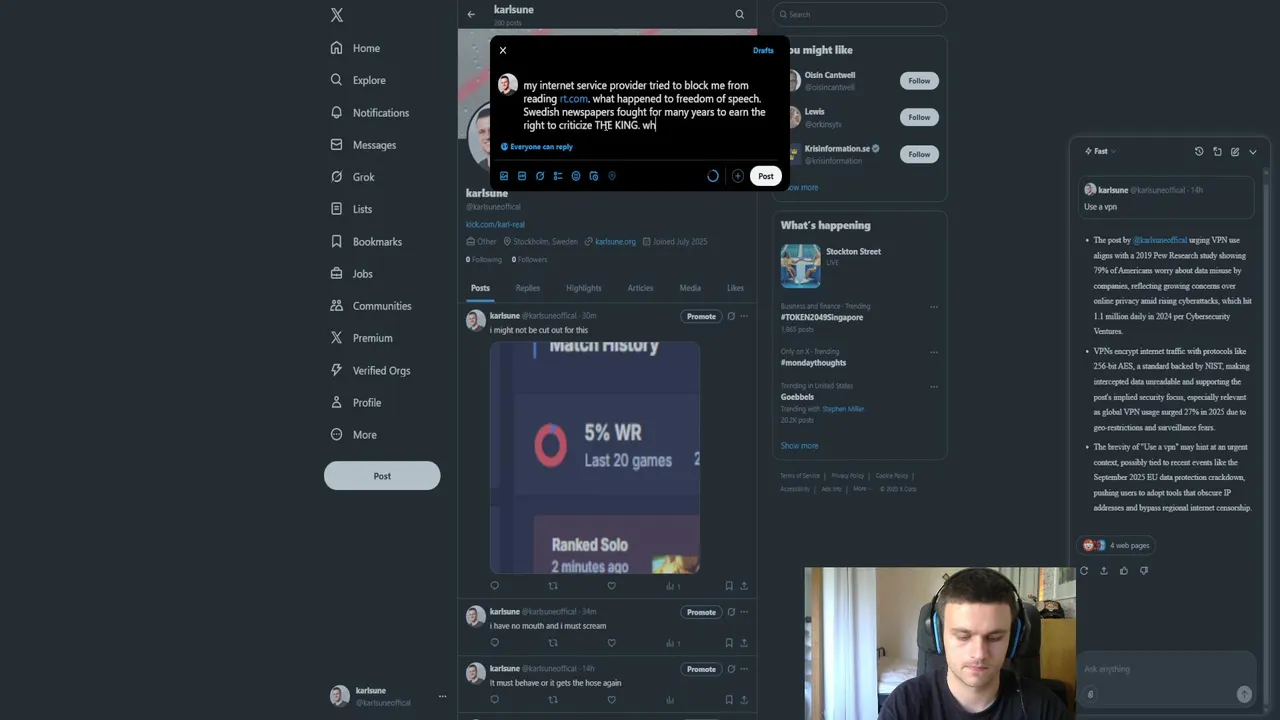The image size is (1280, 720).
Task: Add another post to the thread
Action: (738, 176)
